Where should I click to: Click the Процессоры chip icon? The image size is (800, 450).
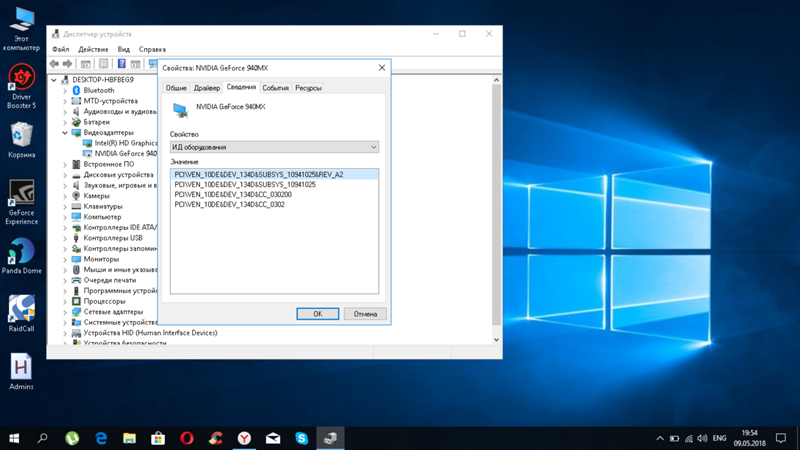pyautogui.click(x=76, y=301)
